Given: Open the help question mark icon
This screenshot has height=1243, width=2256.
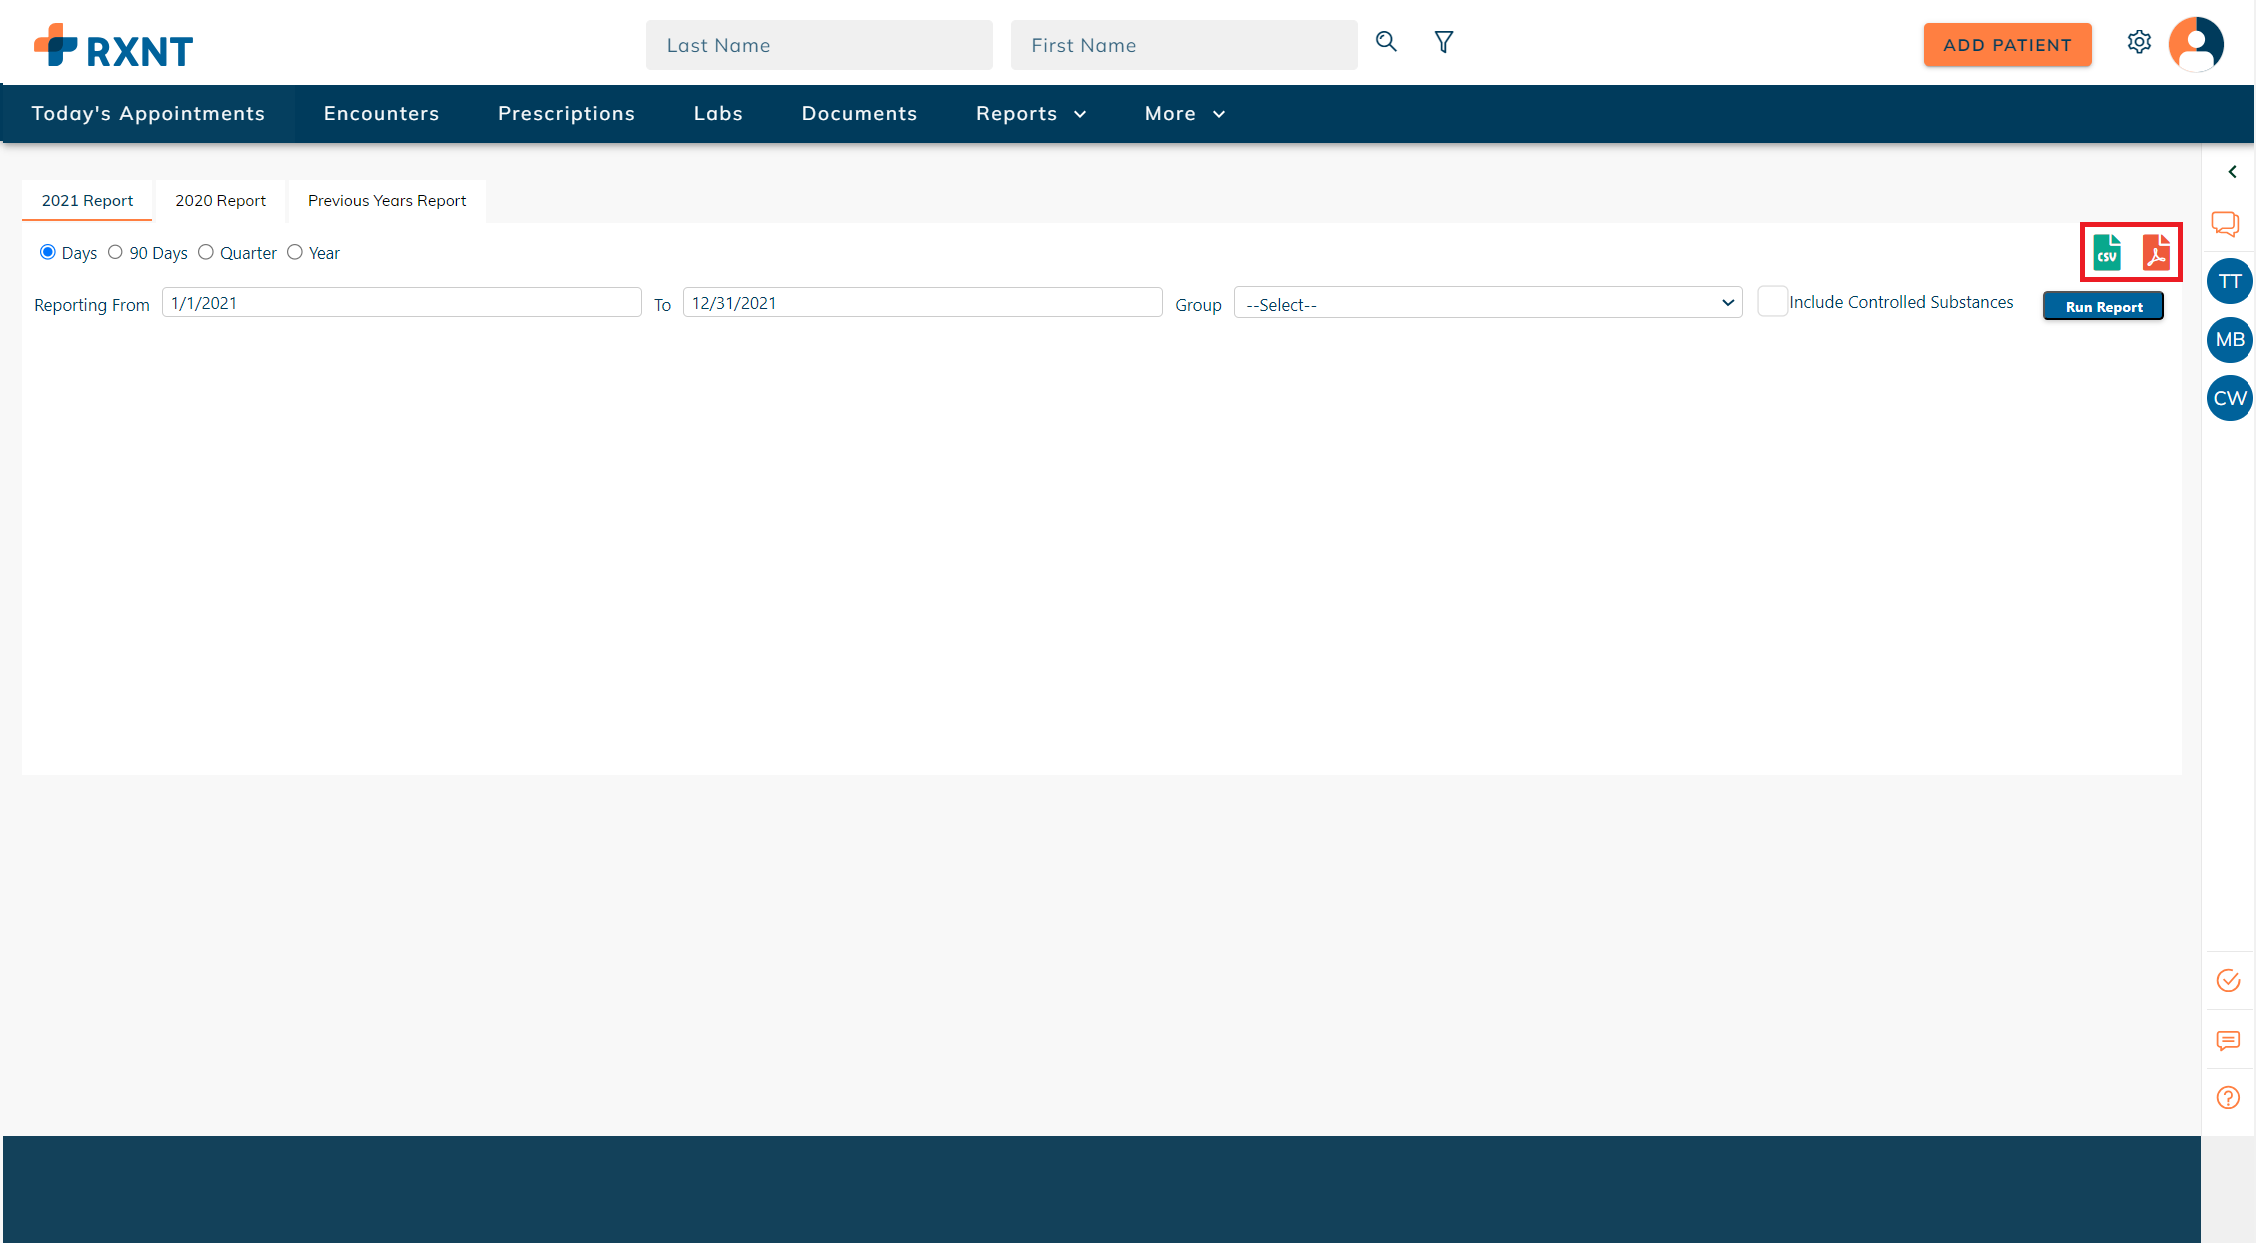Looking at the screenshot, I should pos(2228,1098).
